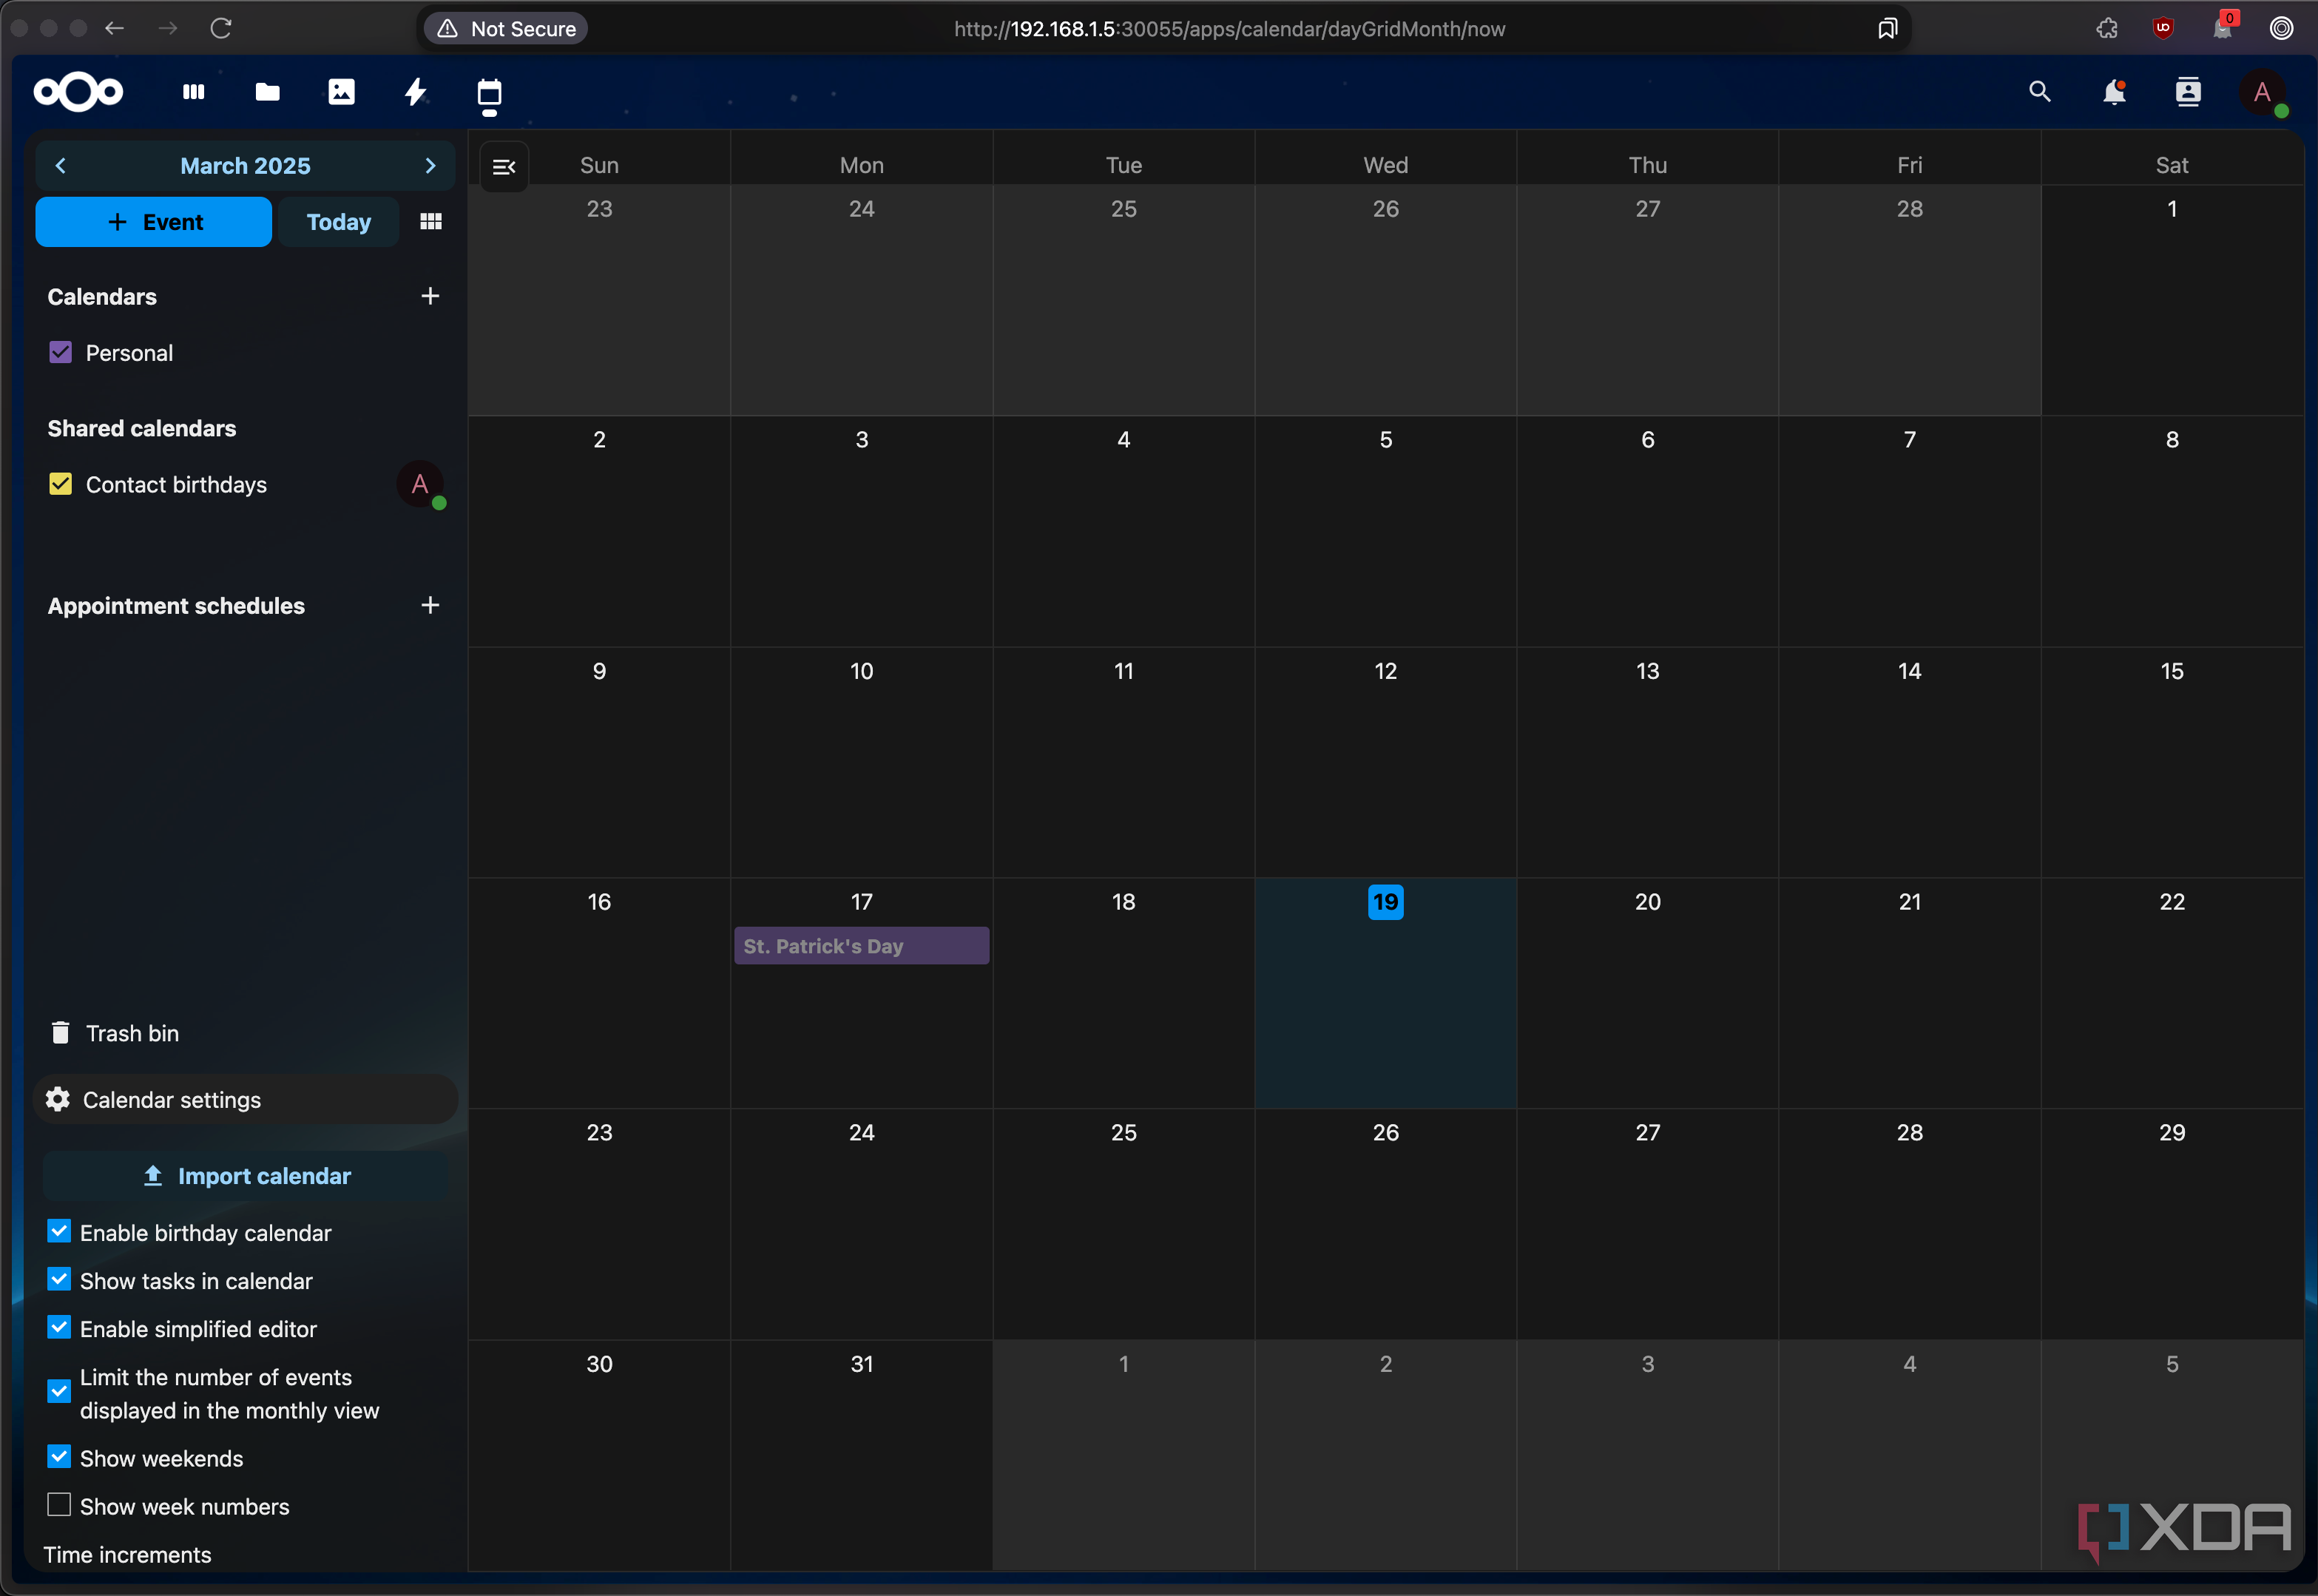Disable Enable birthday calendar checkbox
The image size is (2318, 1596).
(59, 1232)
